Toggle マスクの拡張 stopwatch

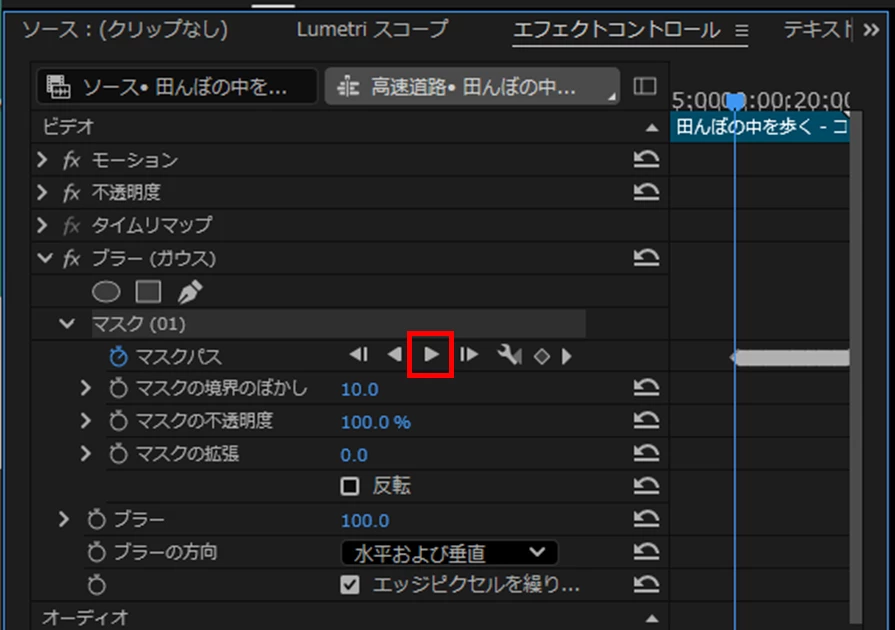pos(118,454)
